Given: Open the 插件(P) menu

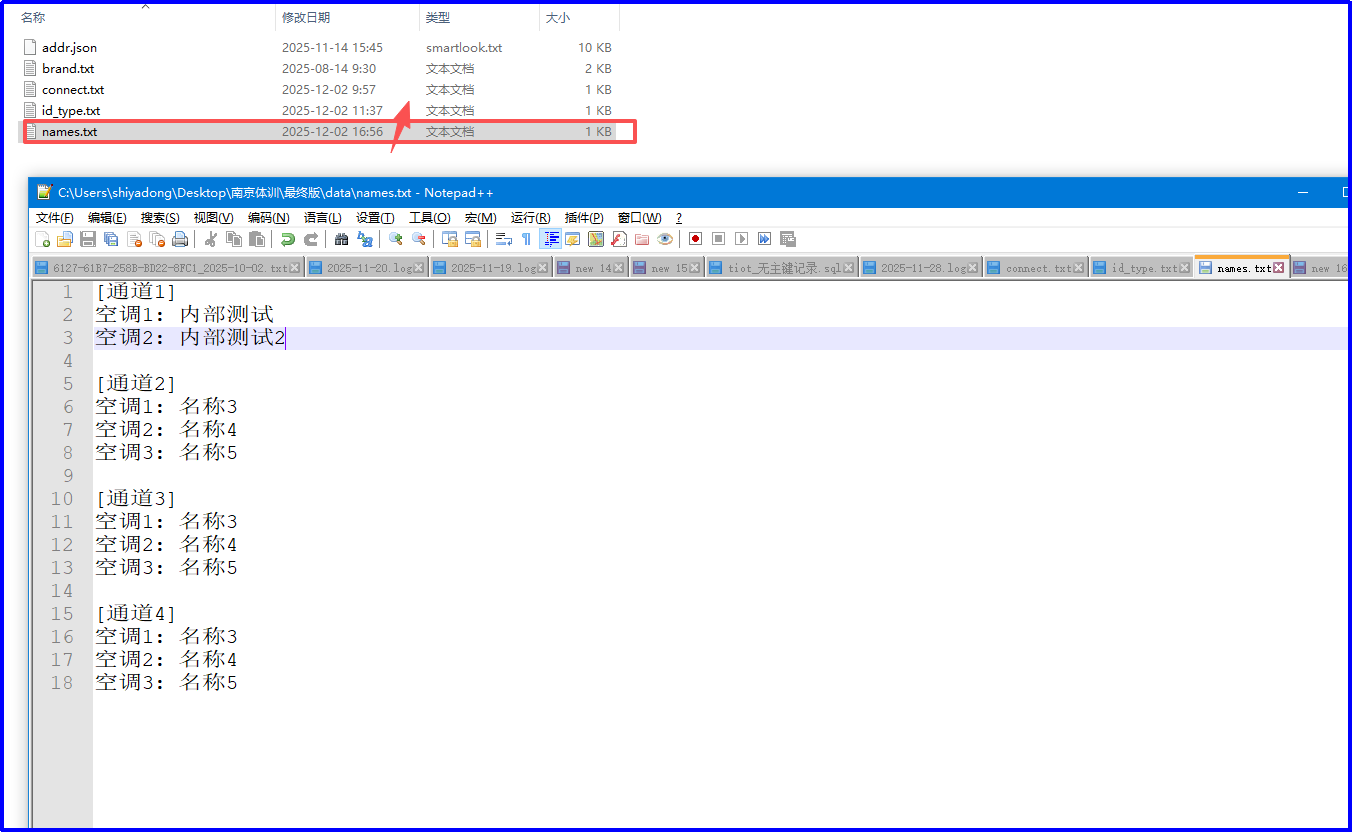Looking at the screenshot, I should [x=583, y=218].
